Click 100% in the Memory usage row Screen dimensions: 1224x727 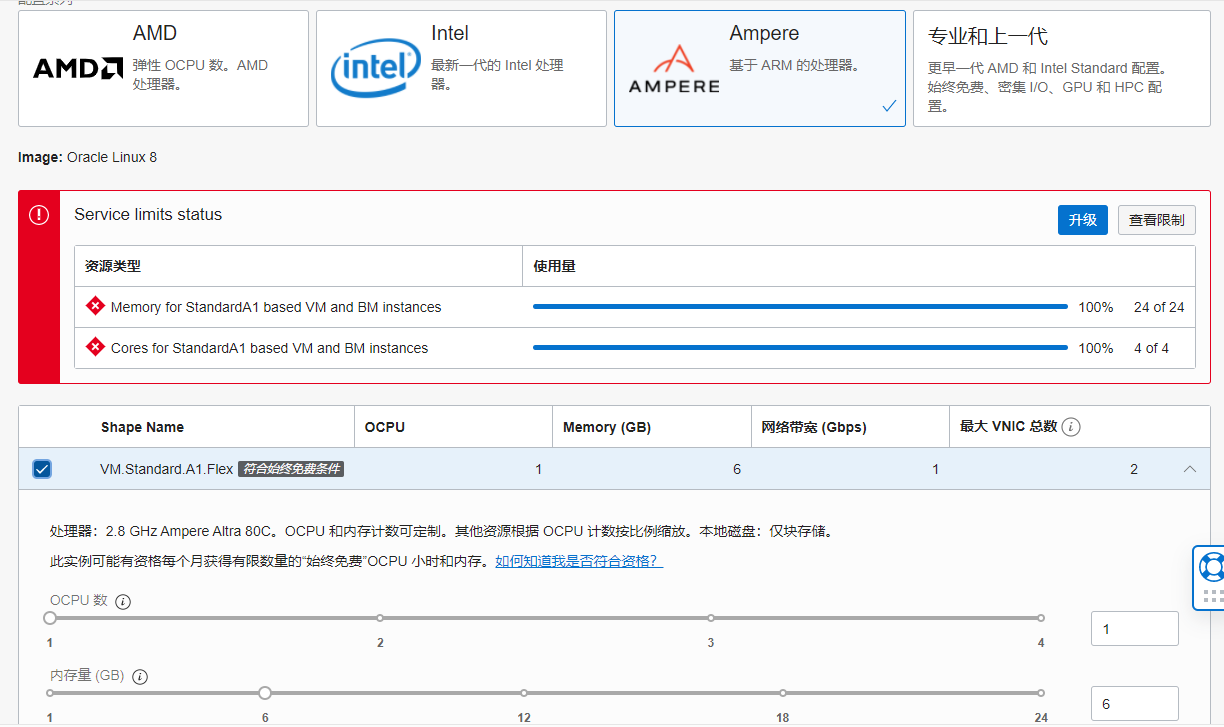[1096, 307]
